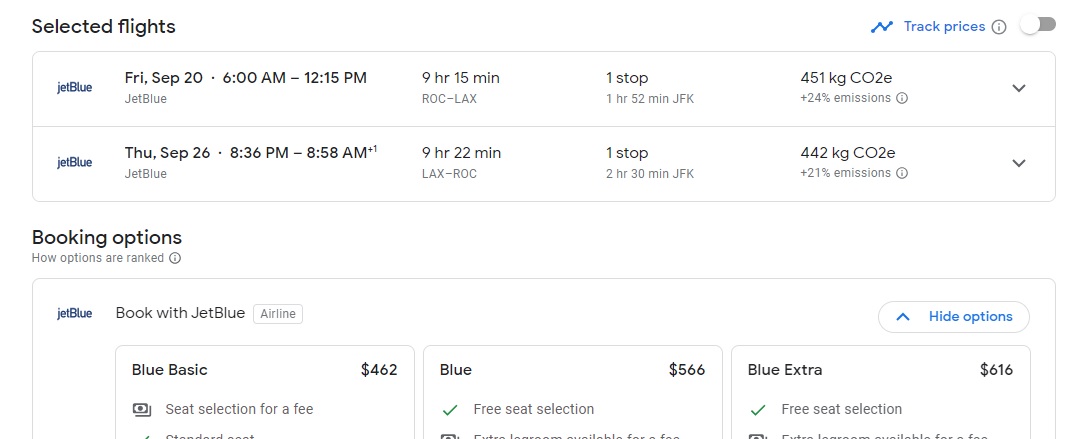
Task: Click the JetBlue logo in Booking options
Action: tap(74, 313)
